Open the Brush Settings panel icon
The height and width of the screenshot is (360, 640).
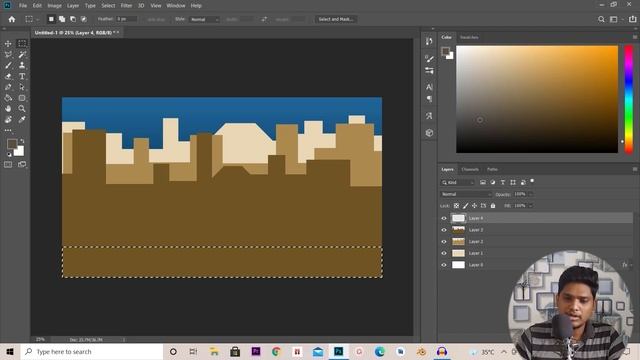429,59
